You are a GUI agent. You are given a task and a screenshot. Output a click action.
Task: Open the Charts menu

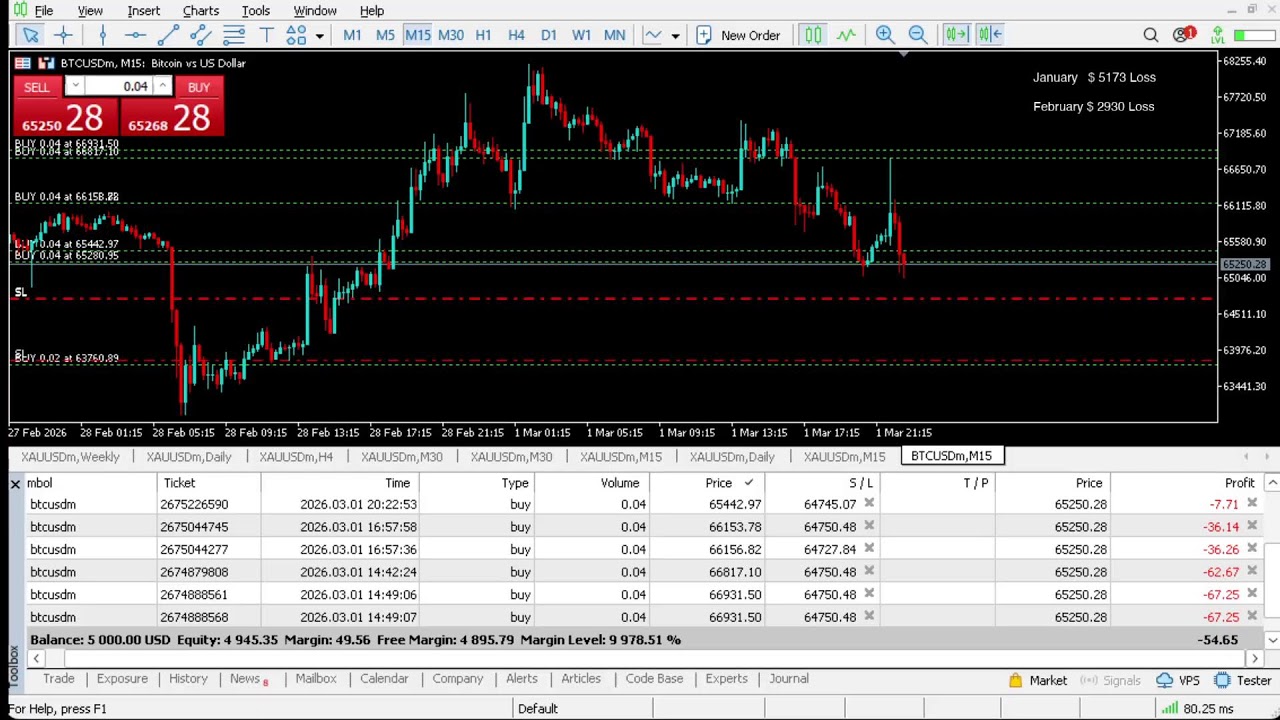[201, 10]
